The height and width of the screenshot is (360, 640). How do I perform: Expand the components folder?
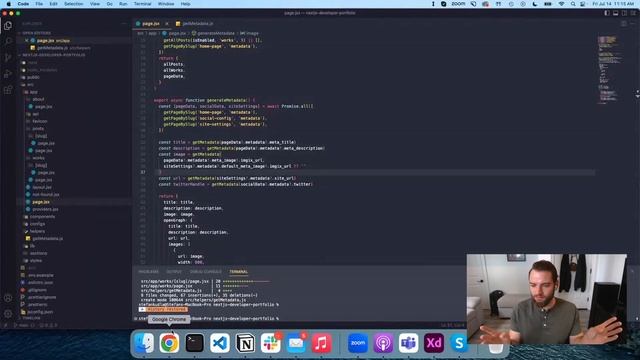[41, 217]
